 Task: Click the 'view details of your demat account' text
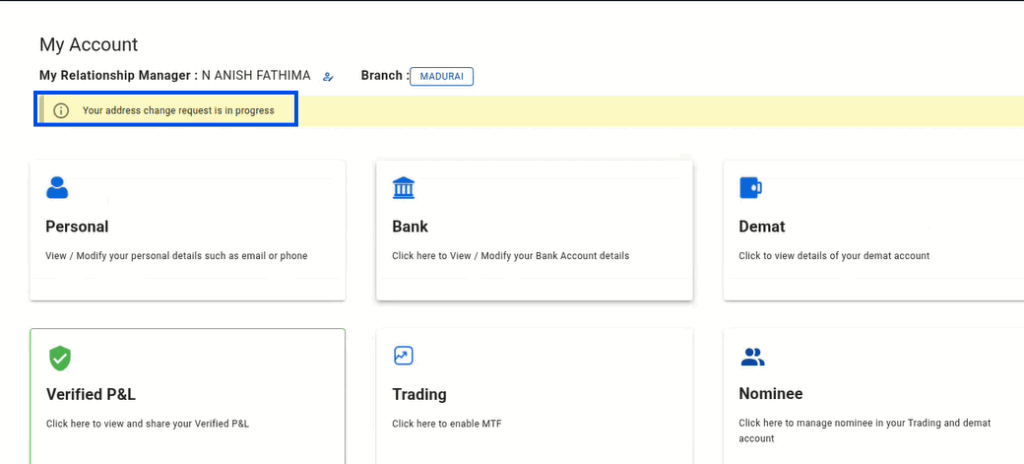click(853, 256)
